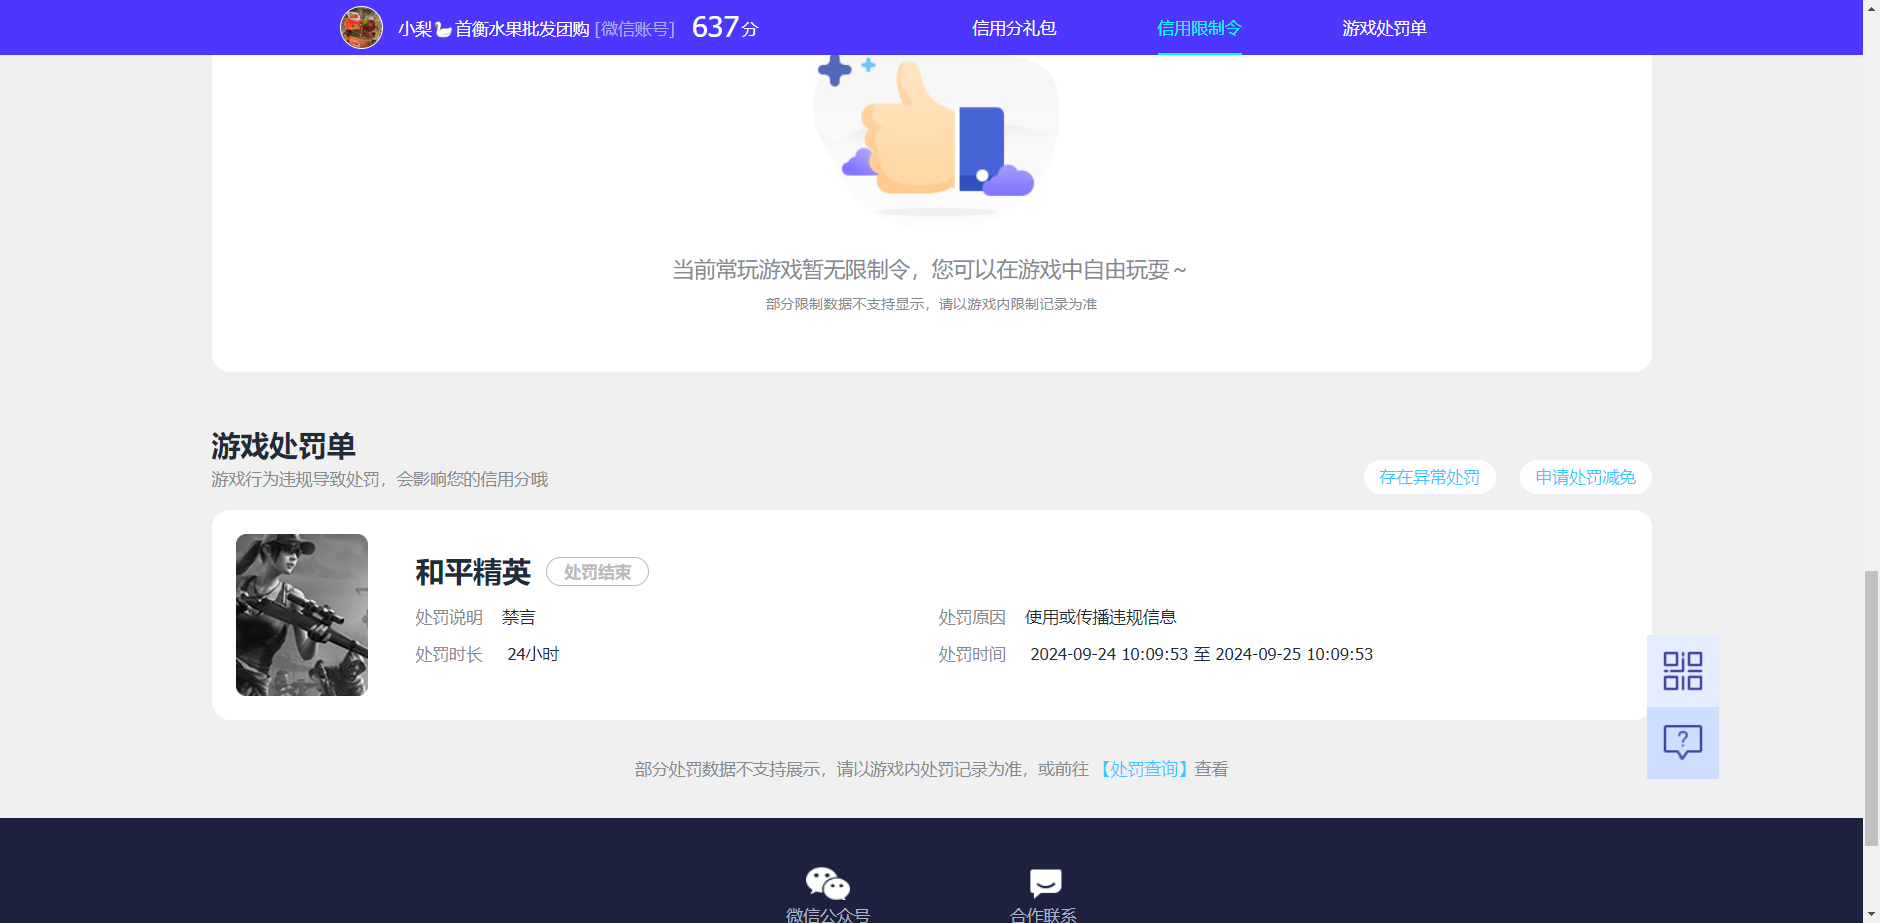Click the 合作联系 chat icon
This screenshot has width=1880, height=923.
(x=1045, y=883)
